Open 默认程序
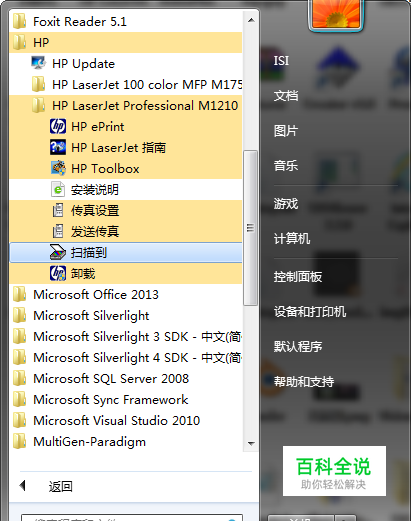 (x=298, y=347)
